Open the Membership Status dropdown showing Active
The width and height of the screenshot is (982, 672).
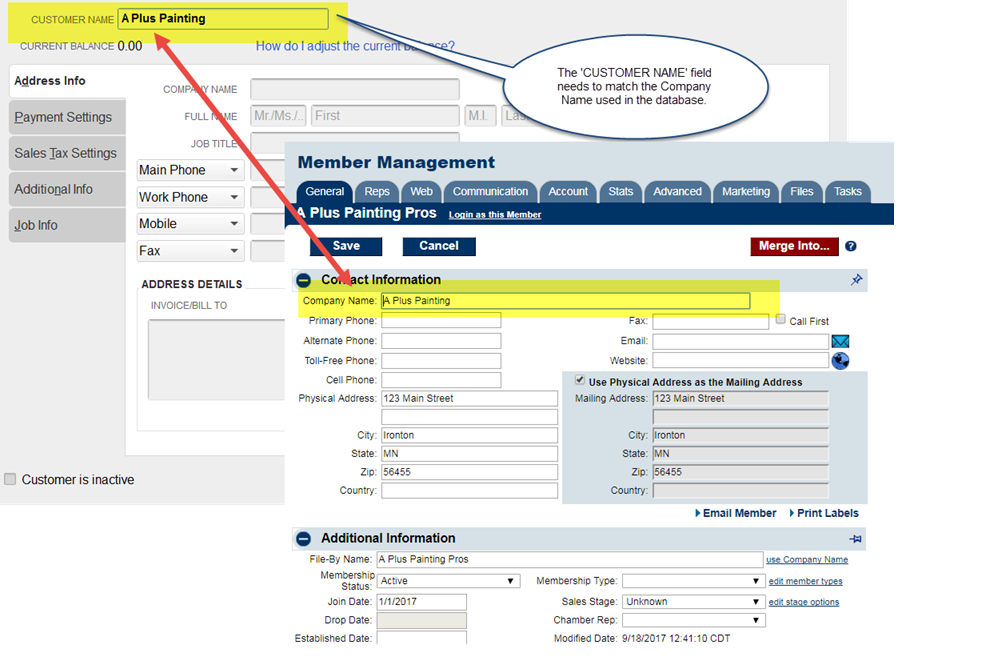449,580
